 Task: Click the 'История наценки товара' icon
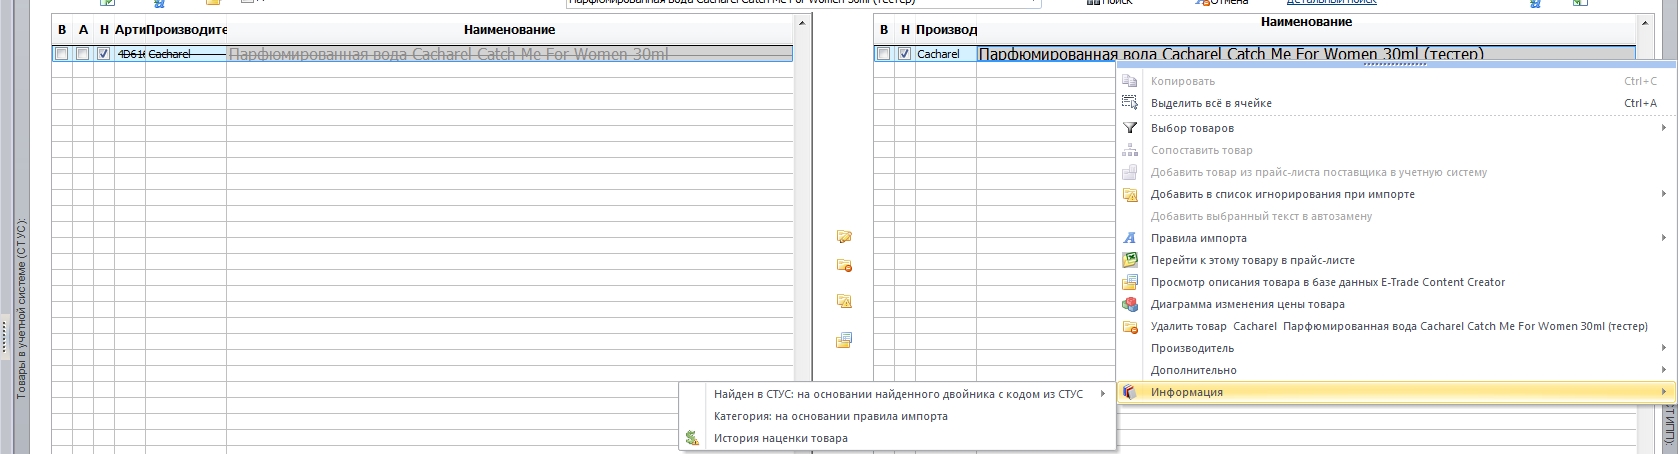[x=692, y=438]
